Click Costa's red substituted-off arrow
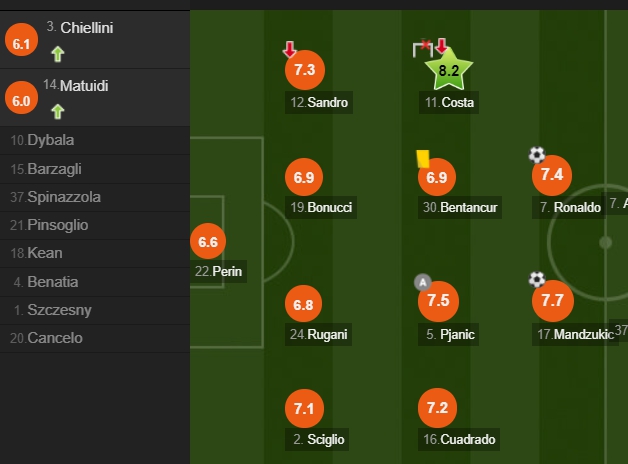 pos(441,46)
